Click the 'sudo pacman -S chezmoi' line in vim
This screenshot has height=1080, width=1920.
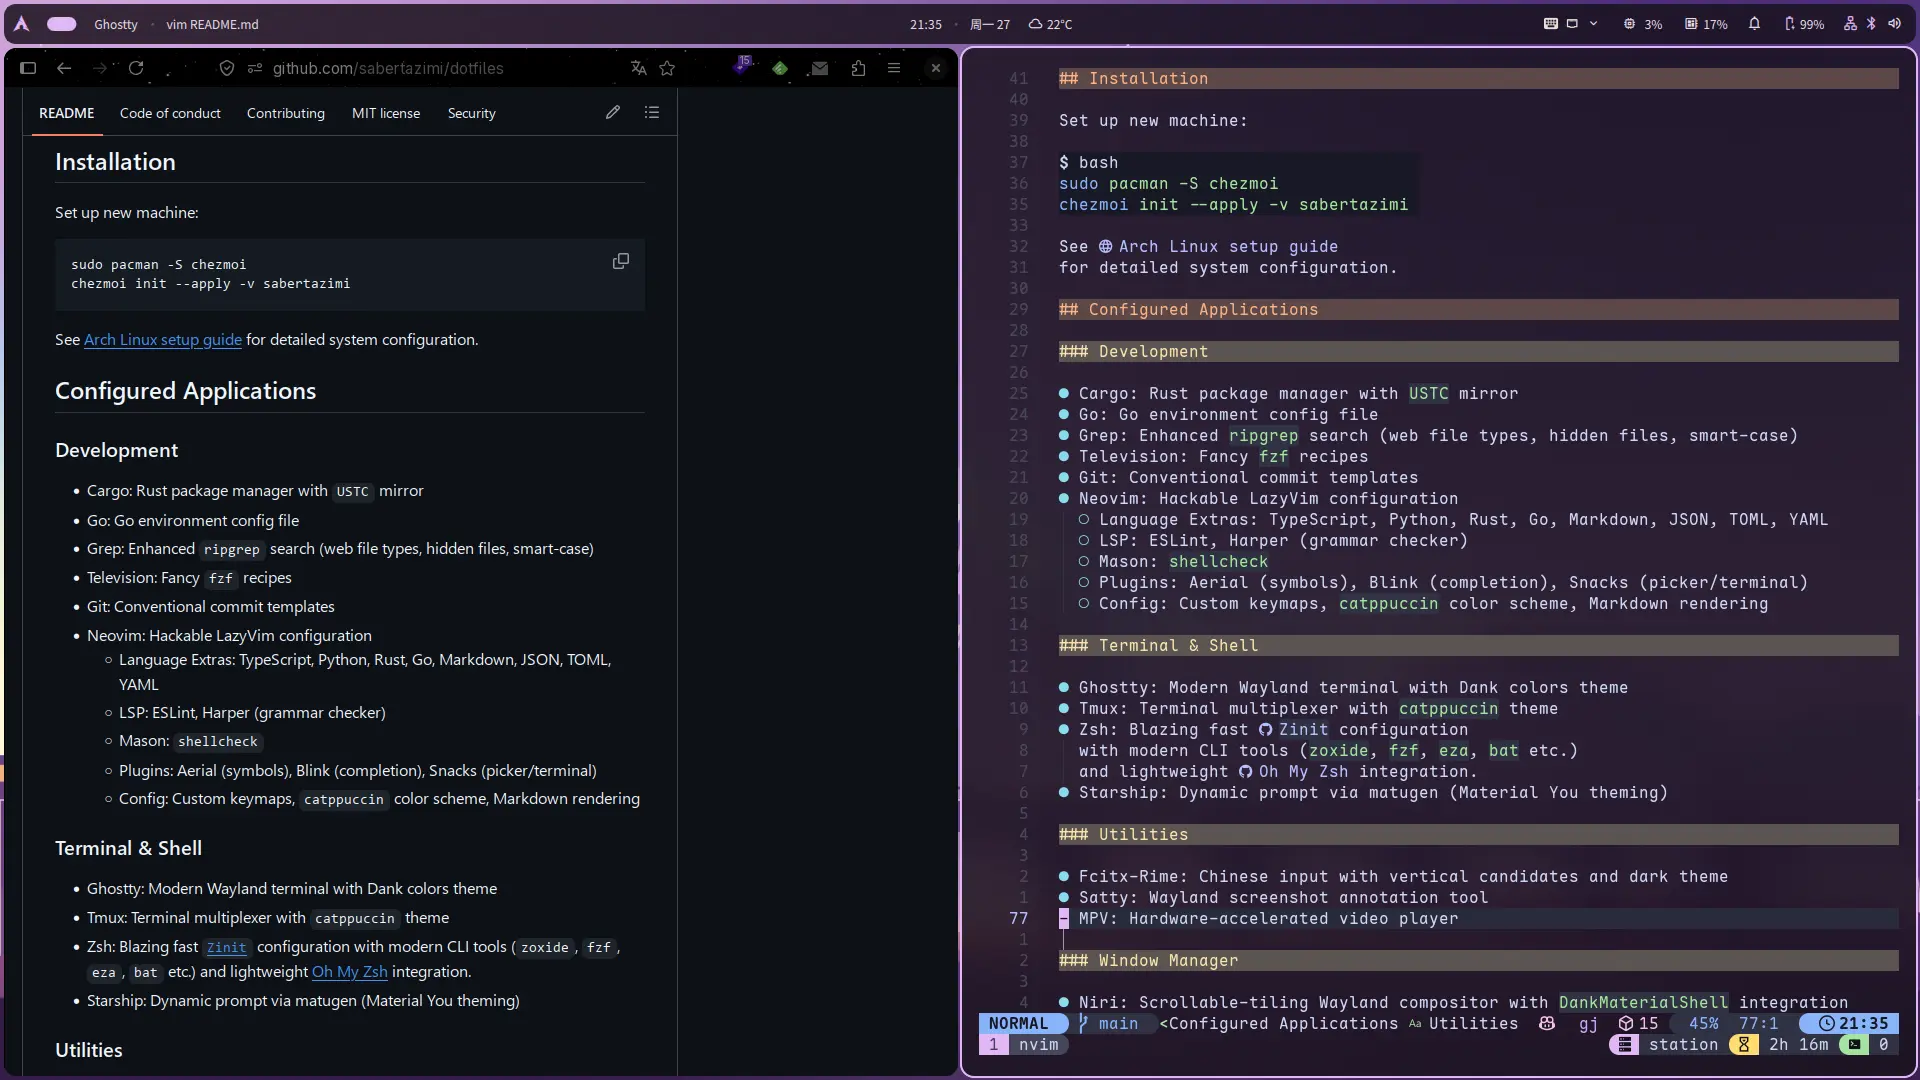click(1168, 183)
